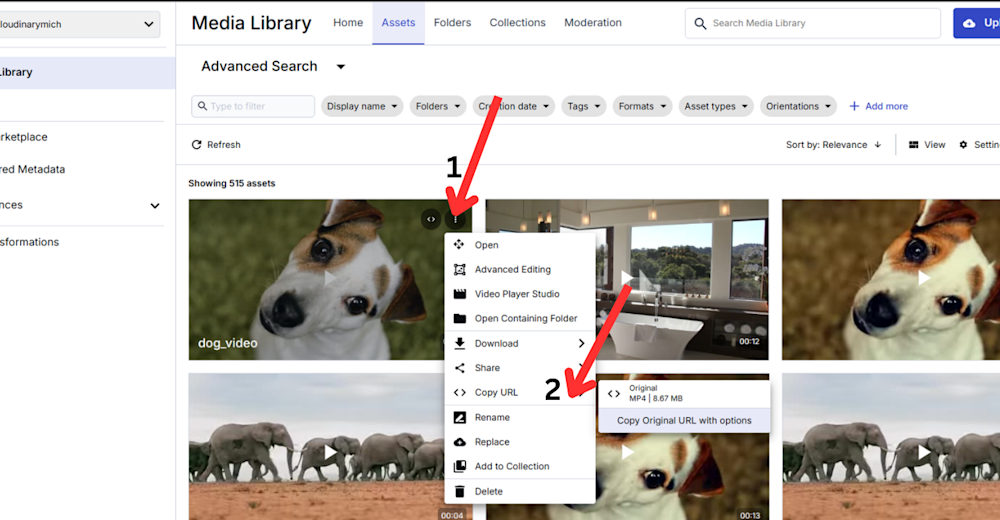Click the Refresh circular arrow icon

(x=196, y=145)
